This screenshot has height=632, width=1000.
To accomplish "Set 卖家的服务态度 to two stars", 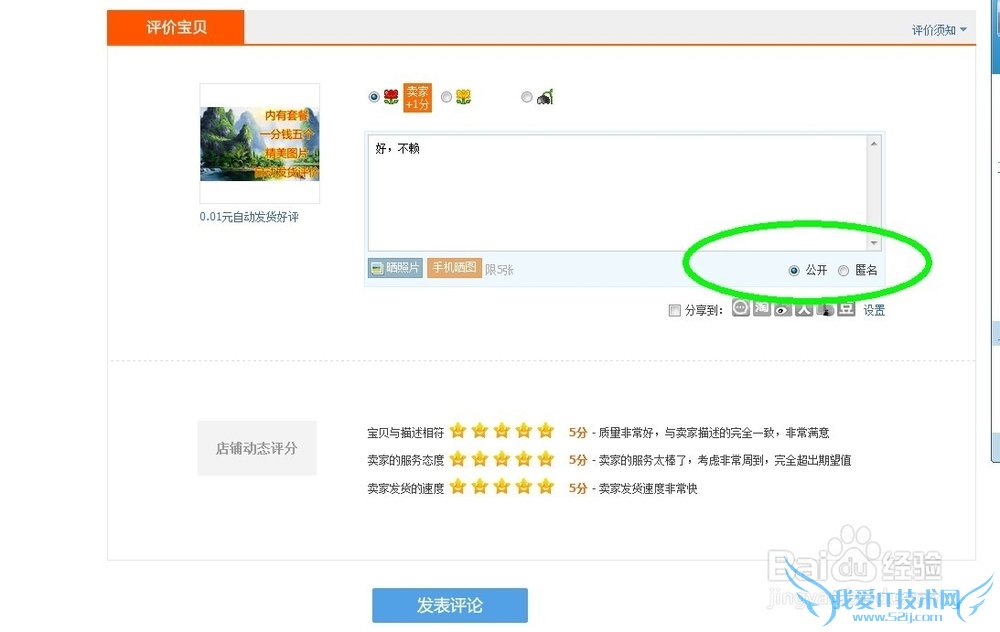I will pyautogui.click(x=480, y=459).
